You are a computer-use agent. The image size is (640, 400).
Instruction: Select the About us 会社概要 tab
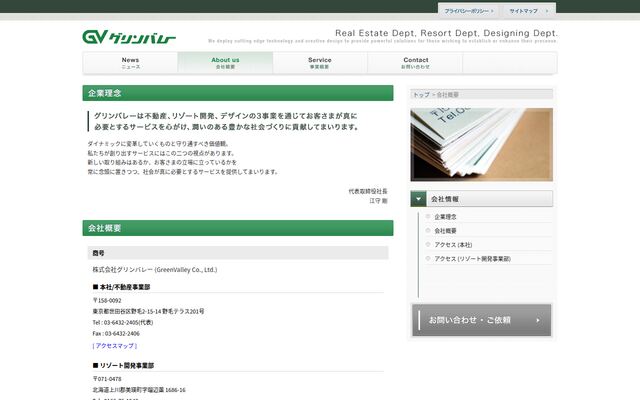coord(225,63)
